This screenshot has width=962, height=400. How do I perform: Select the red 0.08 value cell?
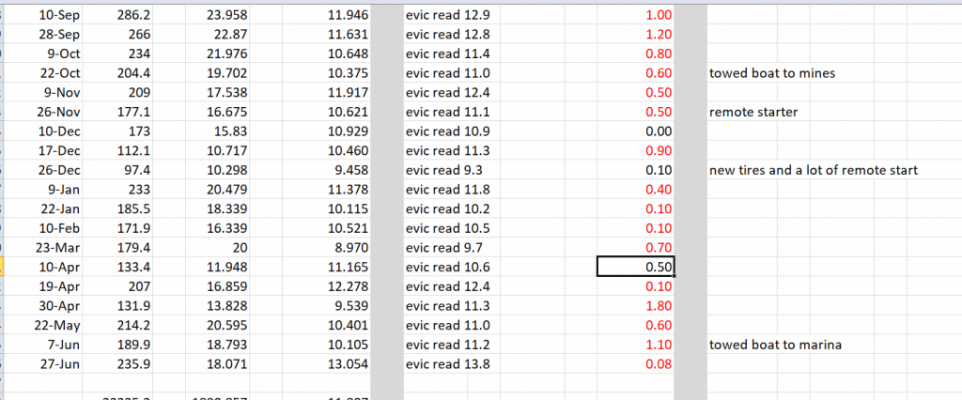tap(636, 364)
